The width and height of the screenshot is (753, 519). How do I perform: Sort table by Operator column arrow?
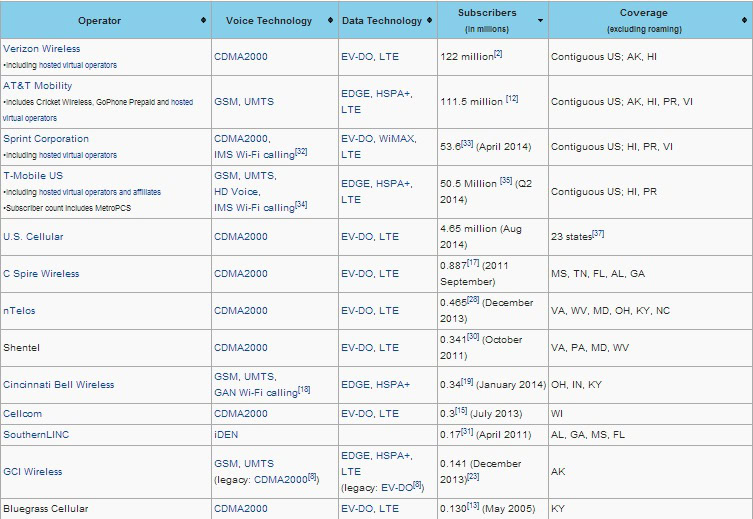pos(204,20)
